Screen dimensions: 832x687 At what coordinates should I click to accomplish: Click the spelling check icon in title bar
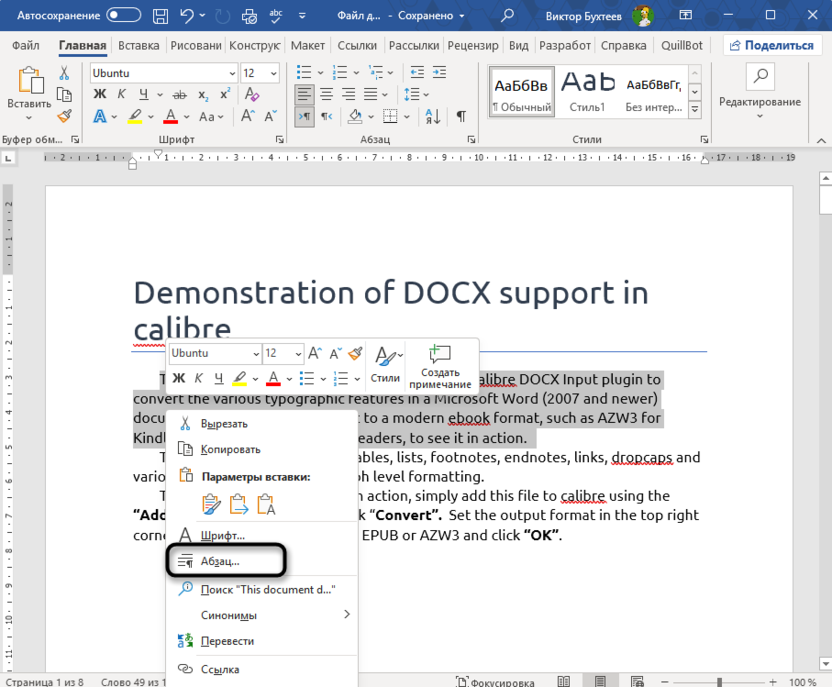pyautogui.click(x=278, y=16)
